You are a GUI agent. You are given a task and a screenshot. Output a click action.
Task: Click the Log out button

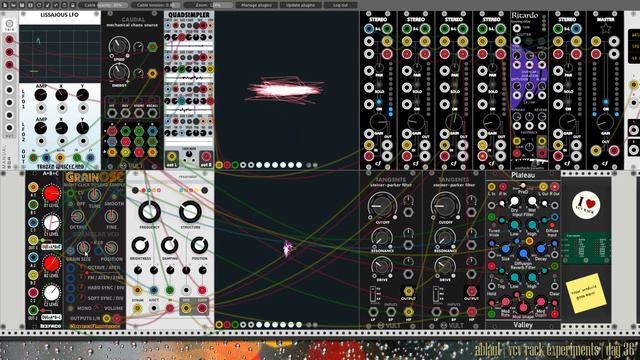pos(340,5)
